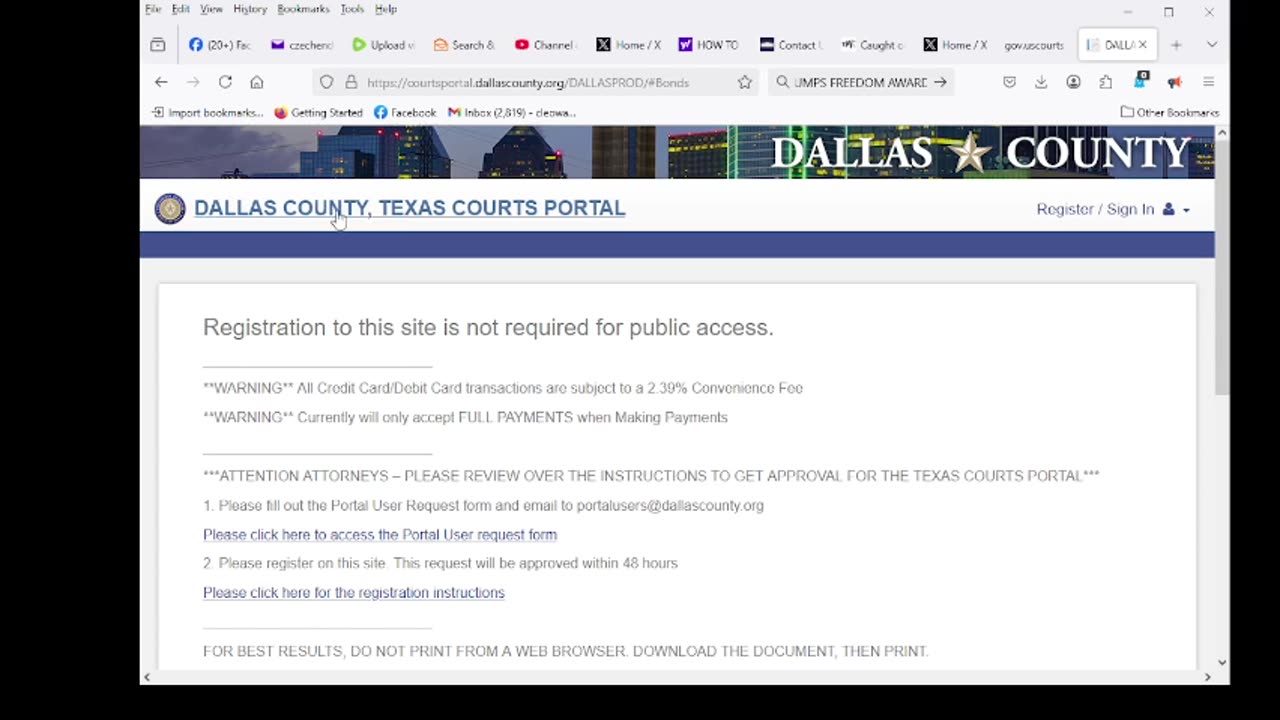
Task: Click the Dallas County banner image
Action: 677,152
